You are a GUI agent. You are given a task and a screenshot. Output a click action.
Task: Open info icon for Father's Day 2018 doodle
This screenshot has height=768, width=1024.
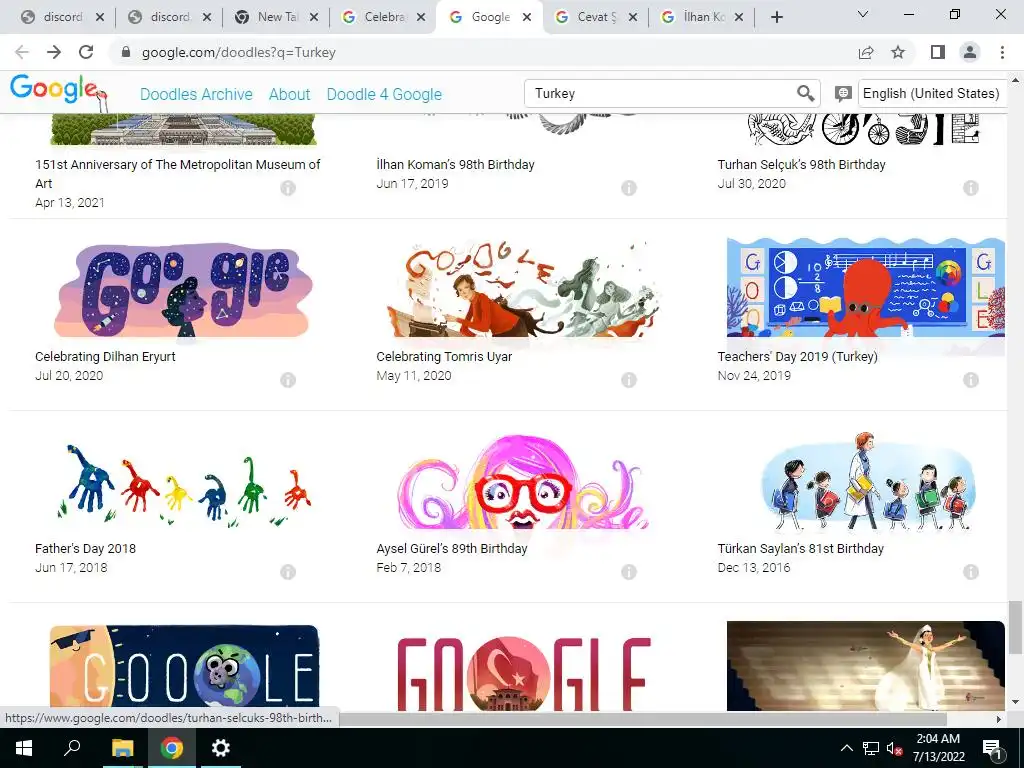click(x=288, y=572)
